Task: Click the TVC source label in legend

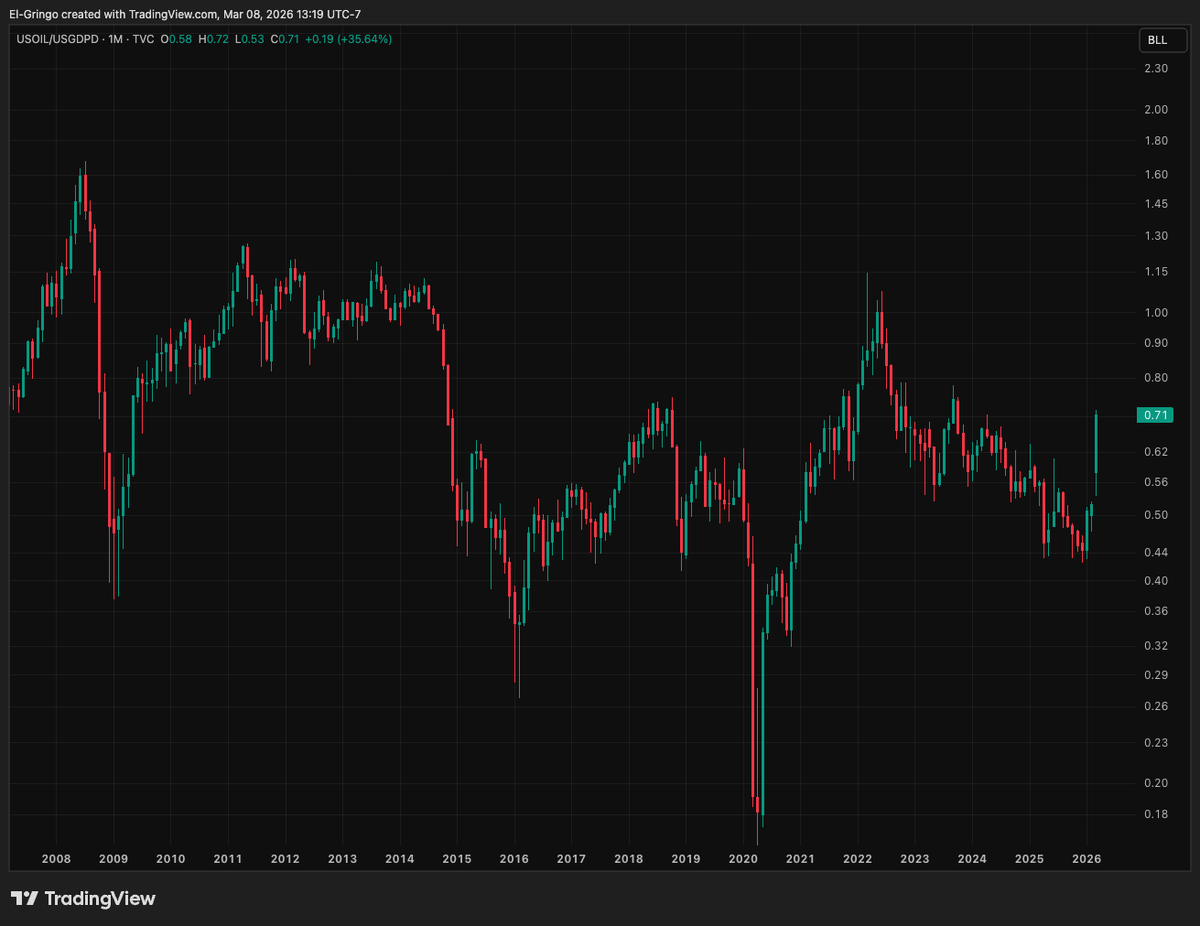Action: click(x=144, y=39)
